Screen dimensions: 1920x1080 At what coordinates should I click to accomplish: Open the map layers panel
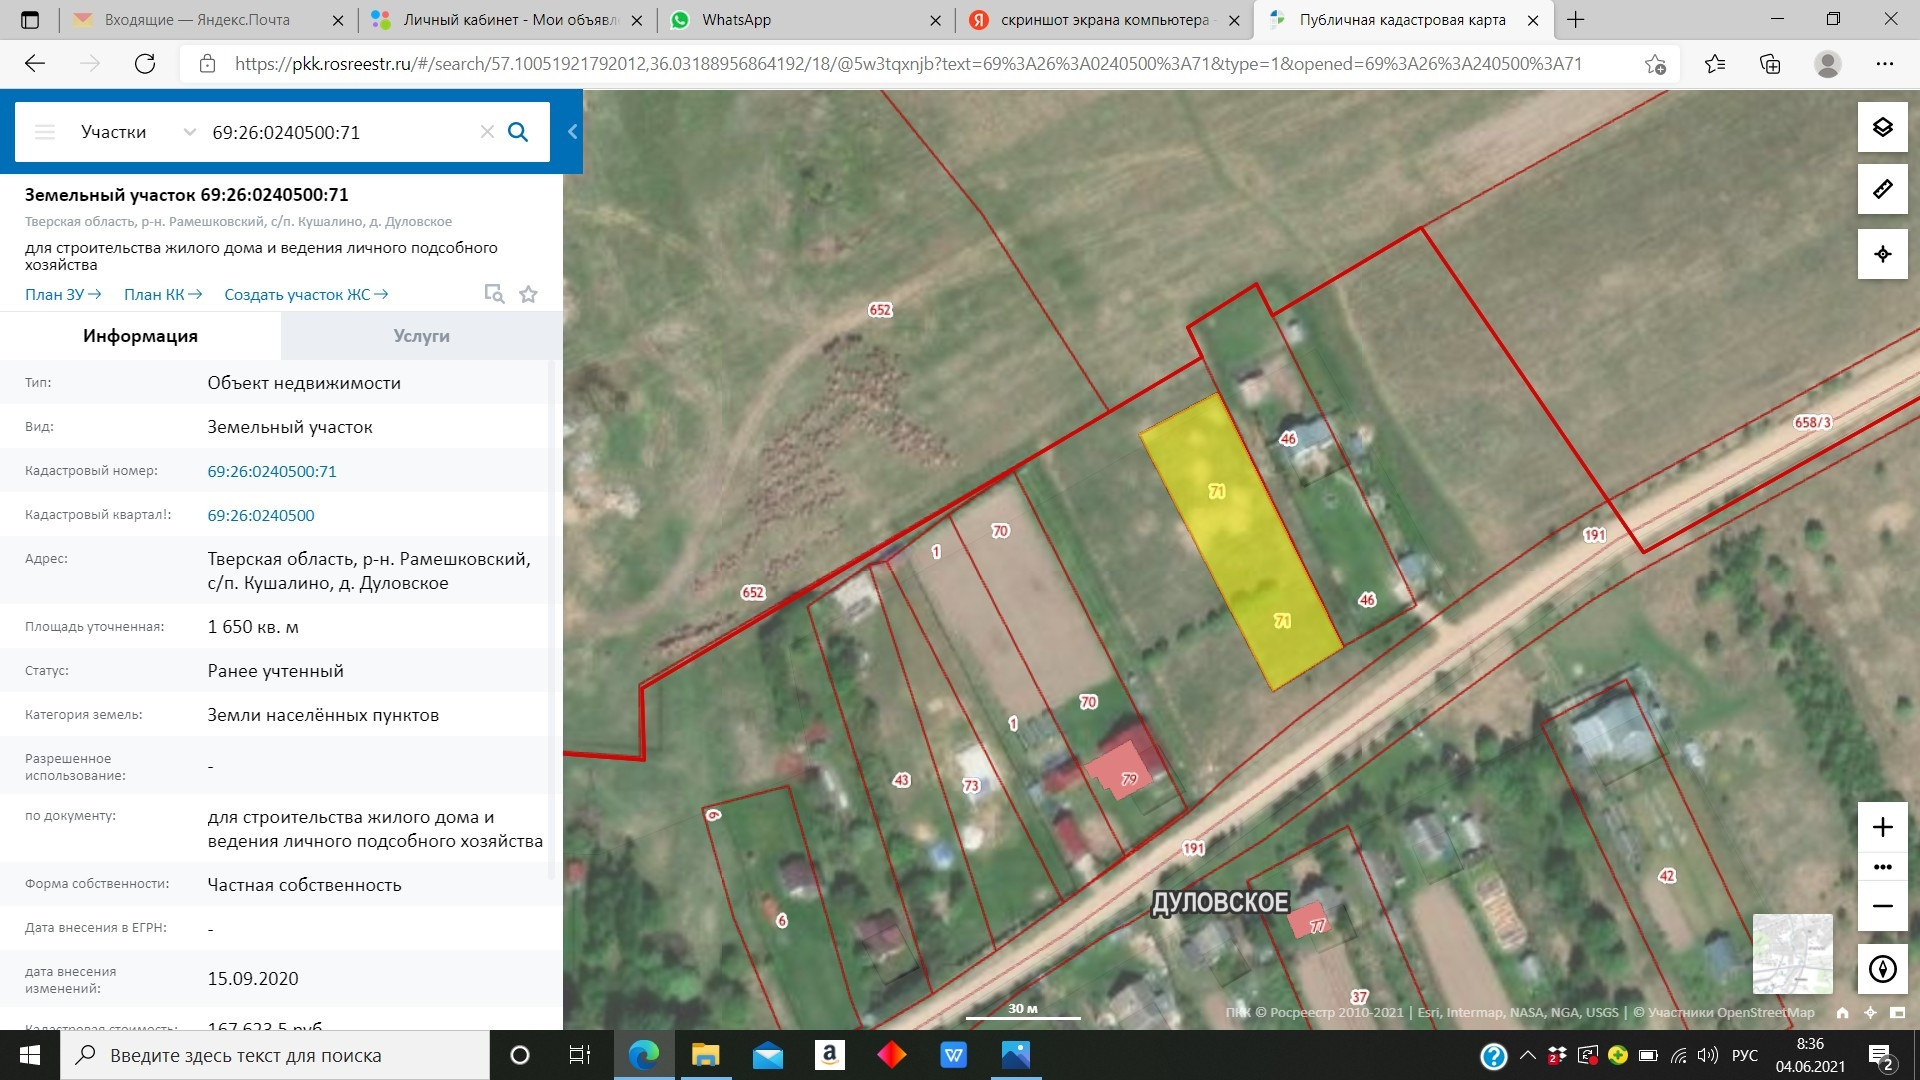tap(1883, 127)
